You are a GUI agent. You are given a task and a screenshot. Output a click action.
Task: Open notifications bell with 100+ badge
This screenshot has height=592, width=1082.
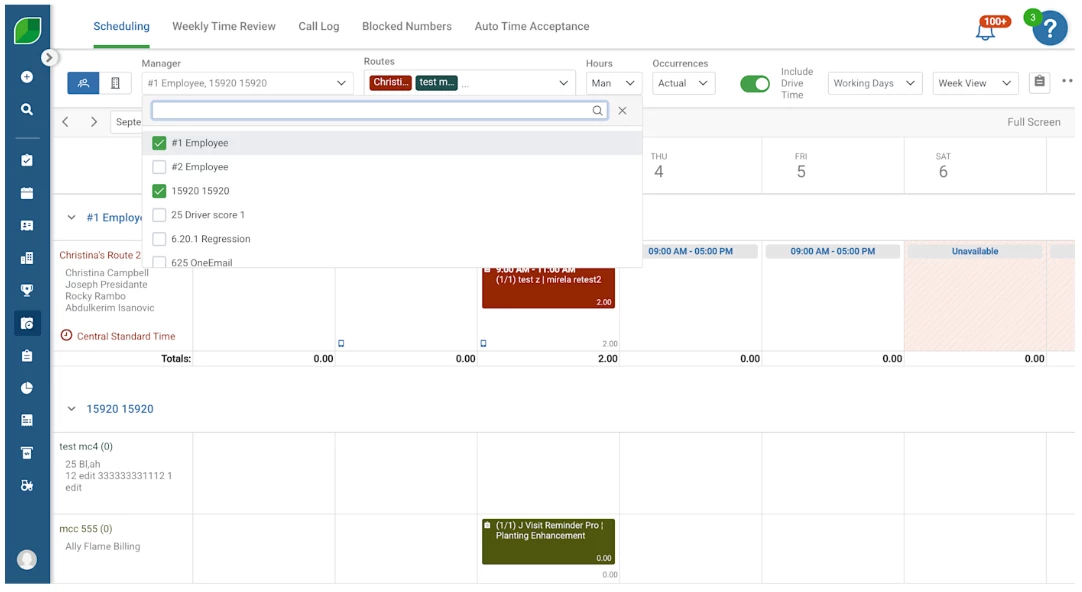point(986,30)
